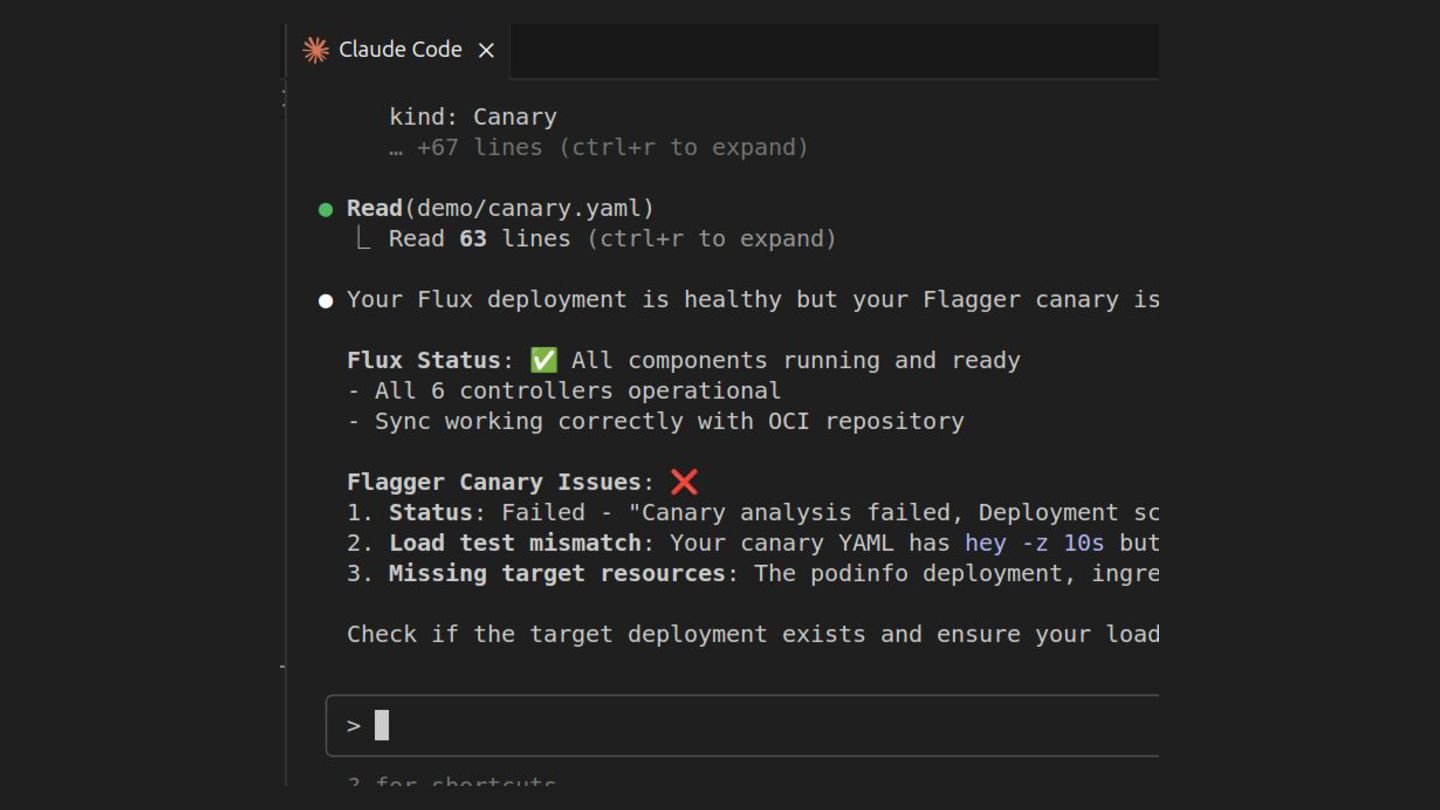Viewport: 1440px width, 810px height.
Task: Click the 'hey -z 10s' code snippet
Action: 1034,543
